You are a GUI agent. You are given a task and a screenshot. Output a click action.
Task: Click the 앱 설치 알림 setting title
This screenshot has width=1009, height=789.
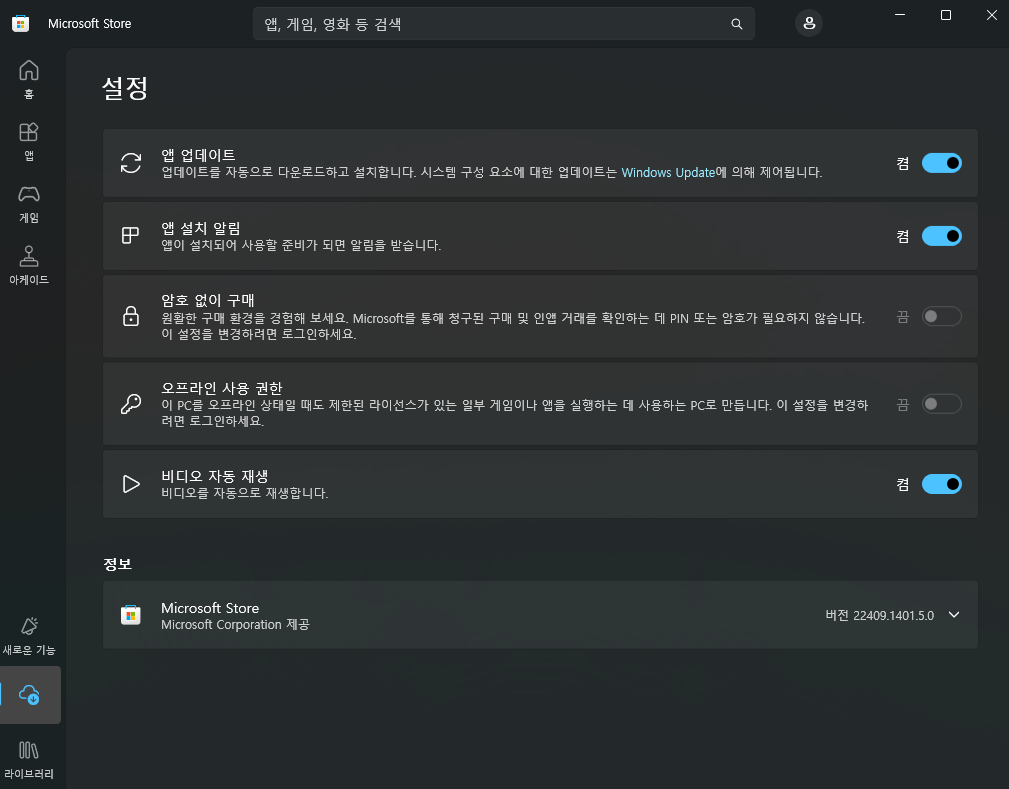[201, 228]
